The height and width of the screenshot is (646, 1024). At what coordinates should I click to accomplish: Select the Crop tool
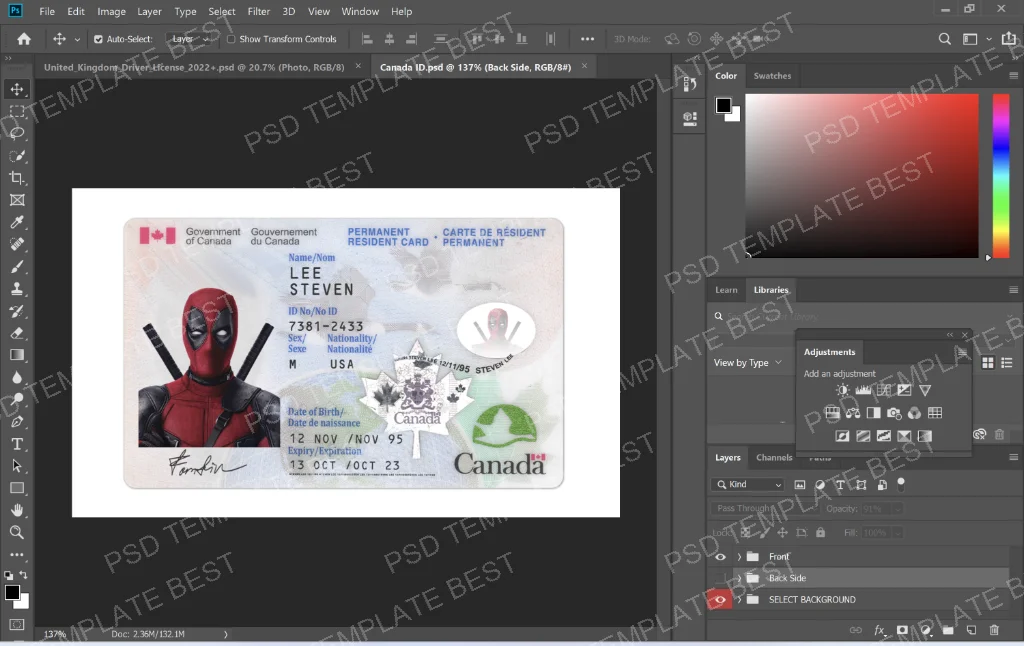(17, 178)
